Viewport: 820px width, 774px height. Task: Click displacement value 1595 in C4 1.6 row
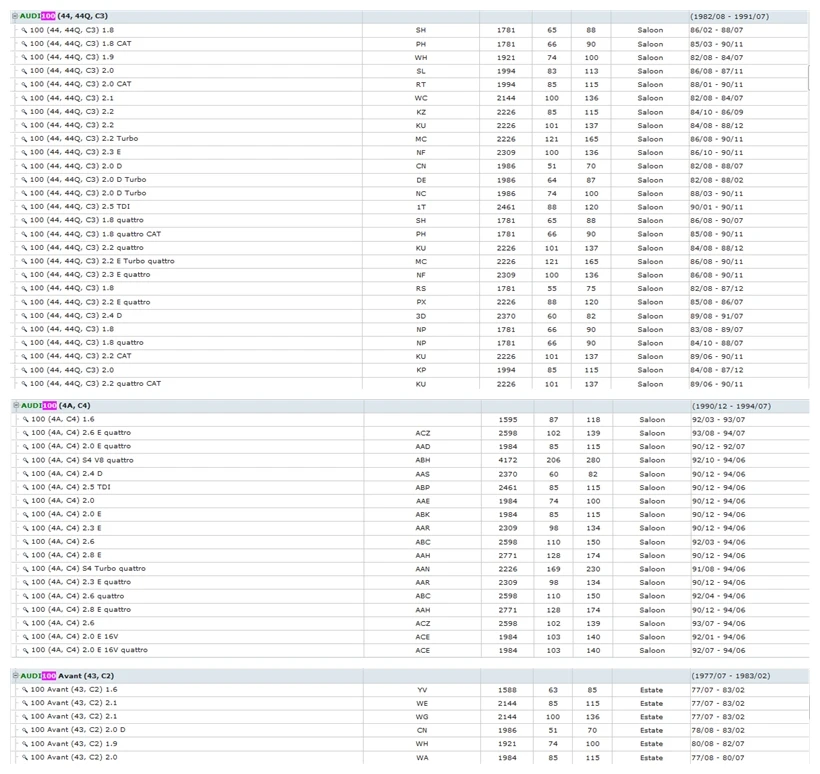pyautogui.click(x=507, y=419)
